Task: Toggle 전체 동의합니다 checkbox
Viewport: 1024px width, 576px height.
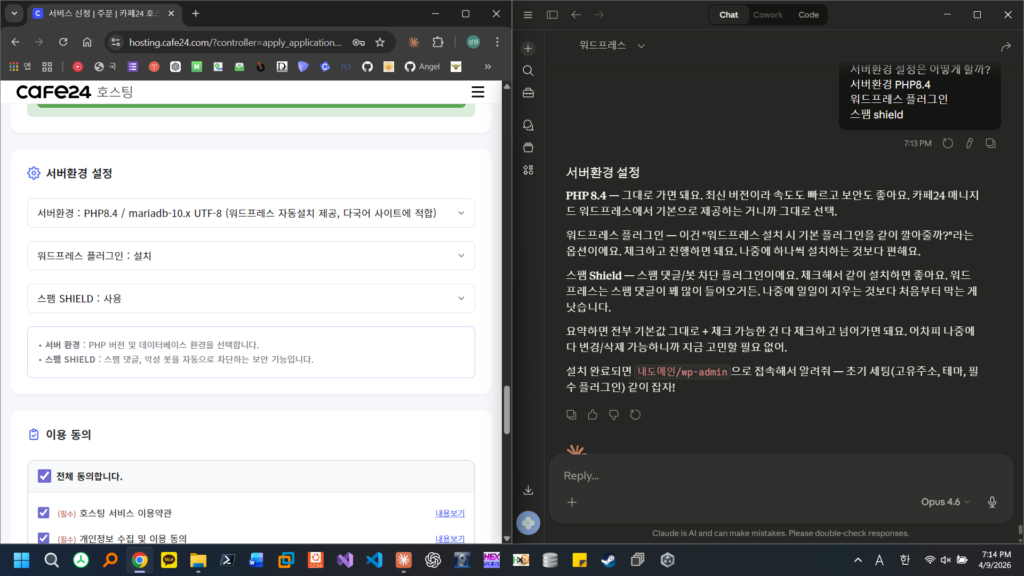Action: pos(44,476)
